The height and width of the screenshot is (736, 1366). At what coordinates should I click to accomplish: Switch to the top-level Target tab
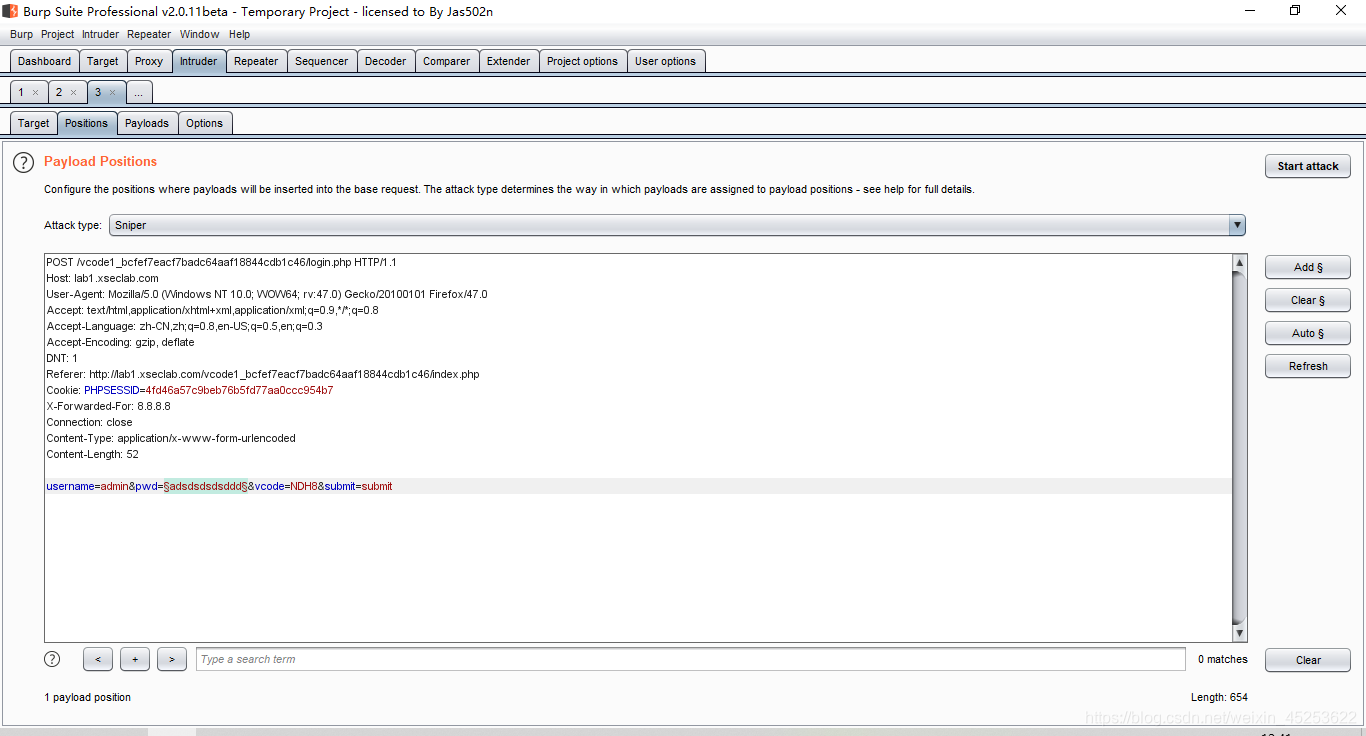click(x=102, y=61)
